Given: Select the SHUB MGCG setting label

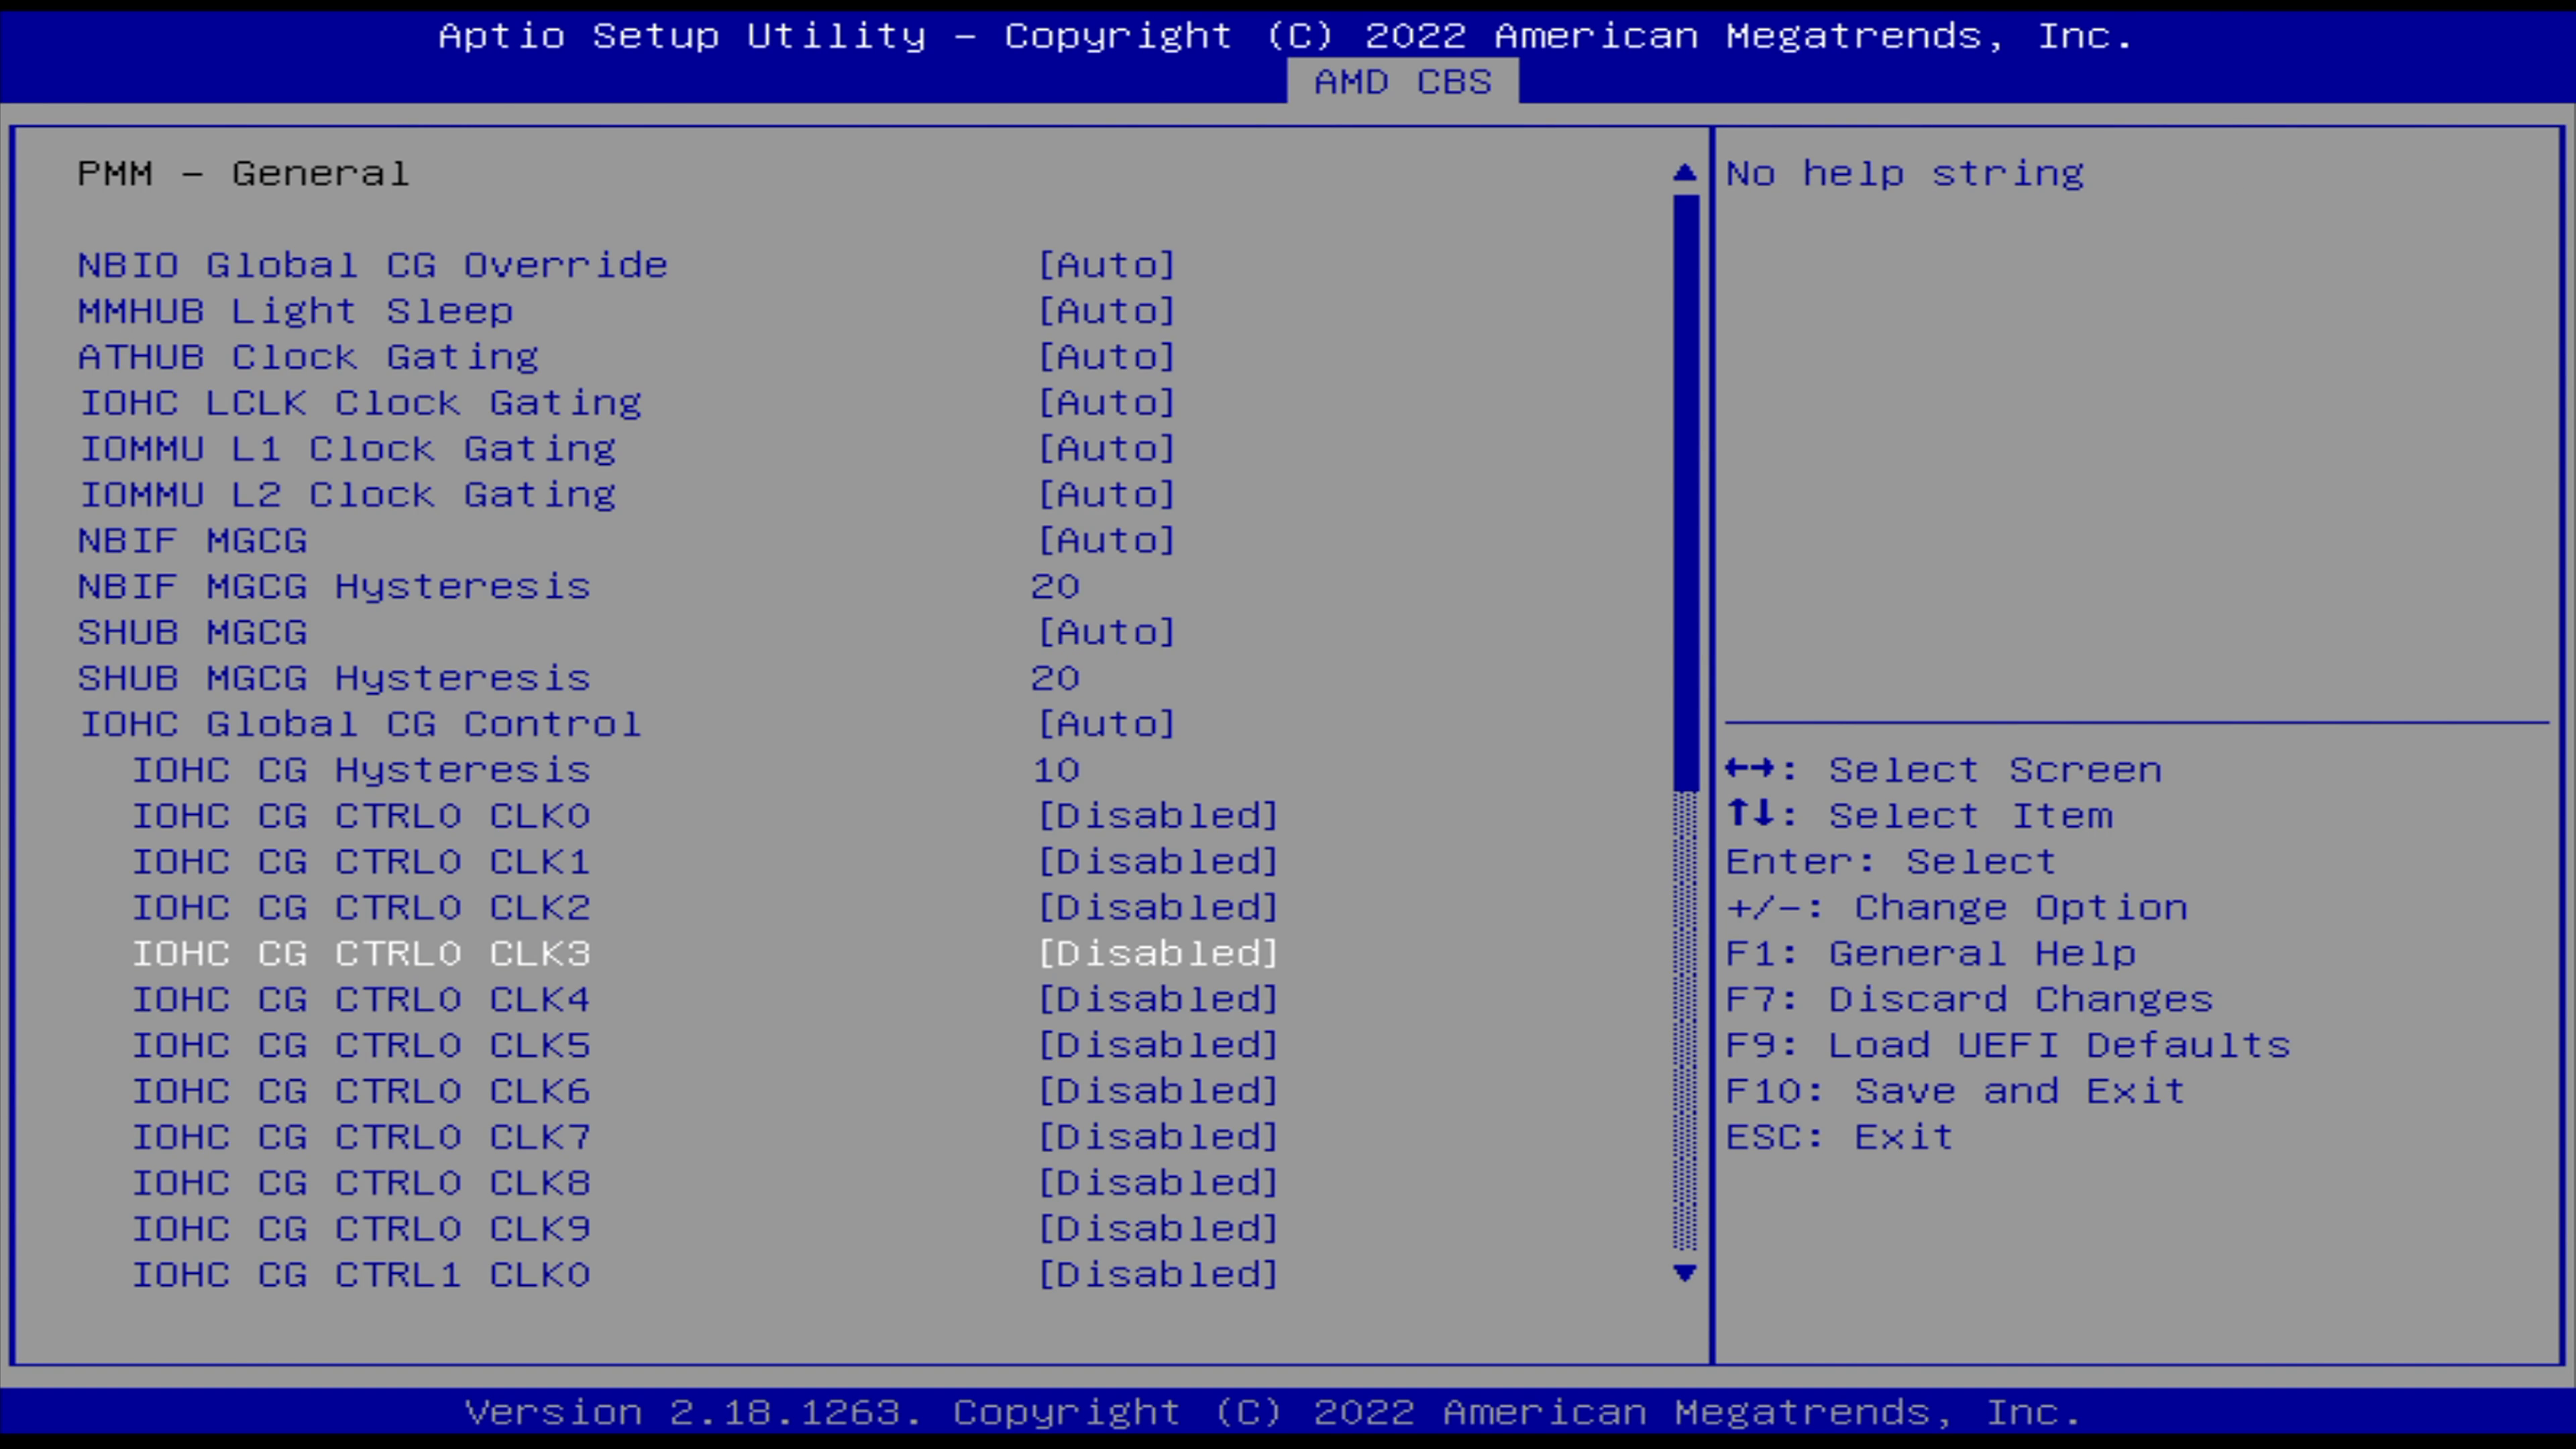Looking at the screenshot, I should tap(193, 632).
